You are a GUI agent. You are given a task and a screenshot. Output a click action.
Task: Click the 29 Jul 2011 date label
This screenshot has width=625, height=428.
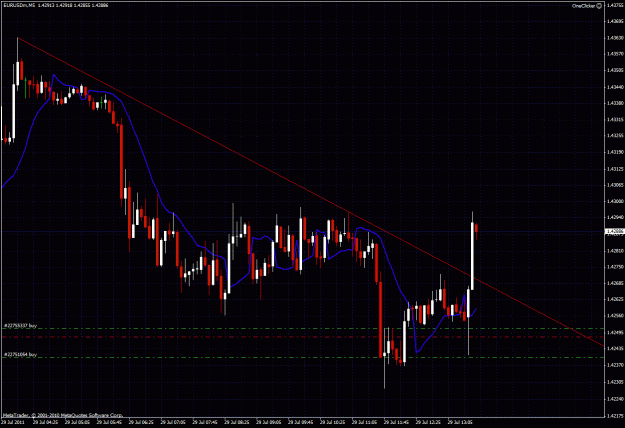pos(13,421)
